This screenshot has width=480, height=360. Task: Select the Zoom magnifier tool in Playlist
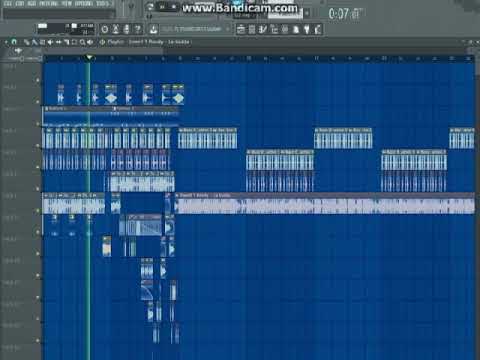click(82, 42)
